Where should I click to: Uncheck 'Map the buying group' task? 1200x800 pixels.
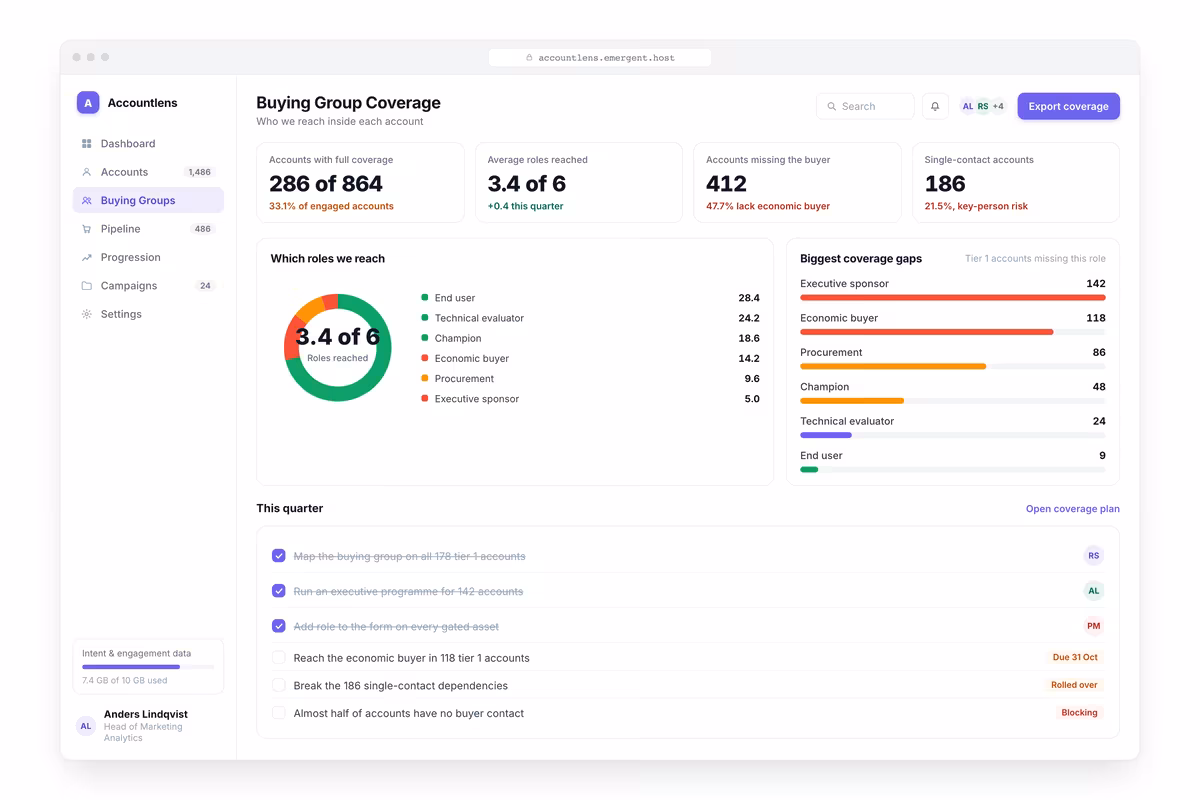coord(279,556)
